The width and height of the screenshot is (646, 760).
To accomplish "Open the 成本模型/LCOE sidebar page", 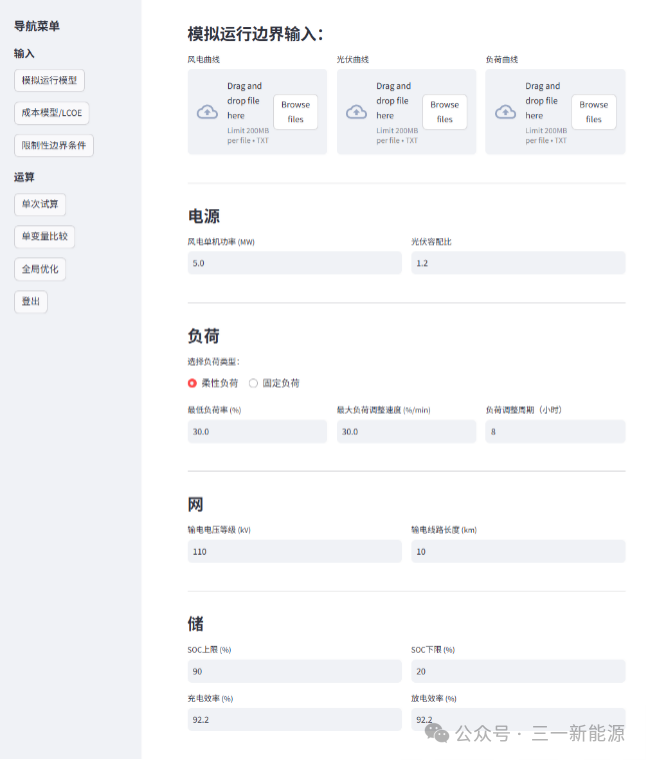I will (52, 113).
